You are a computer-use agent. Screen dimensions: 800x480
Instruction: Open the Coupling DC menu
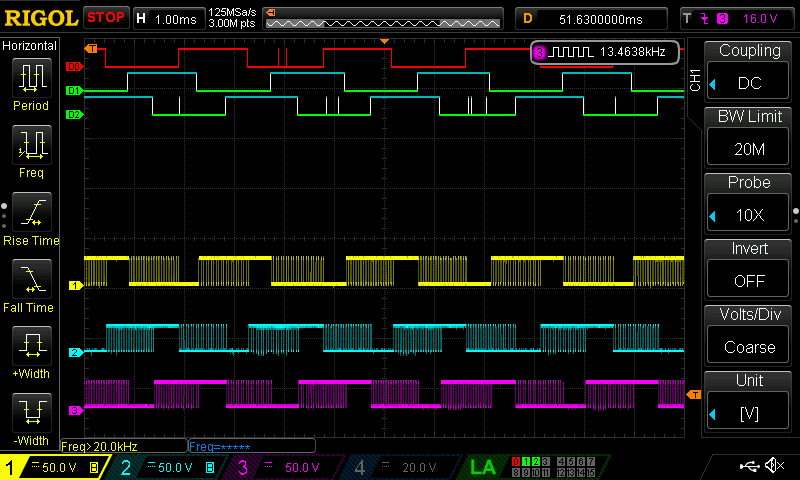point(748,70)
